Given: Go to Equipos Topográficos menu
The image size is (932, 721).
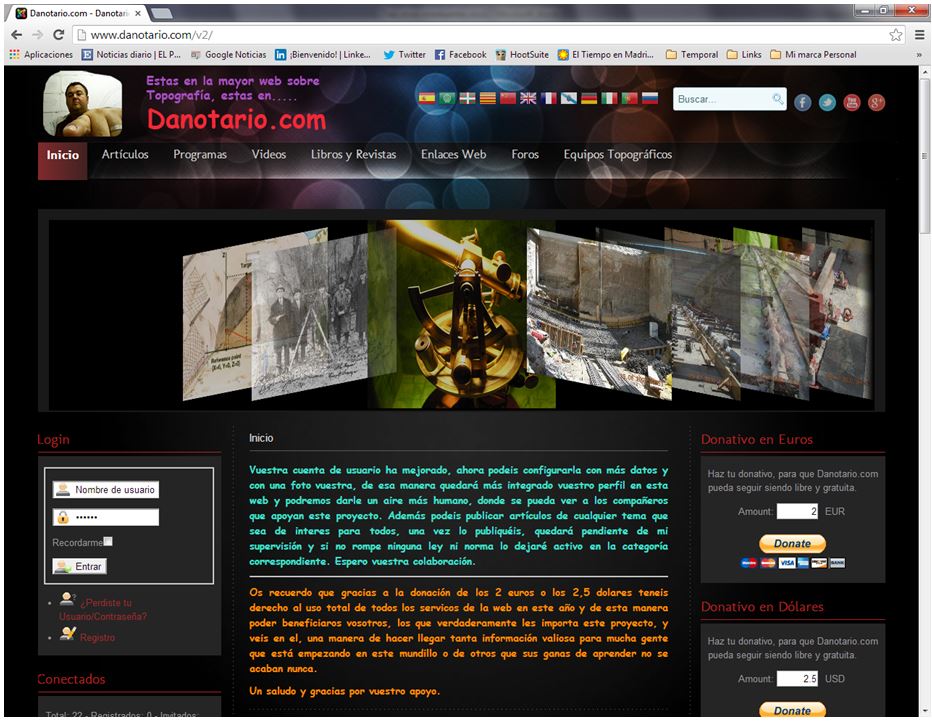Looking at the screenshot, I should (617, 155).
